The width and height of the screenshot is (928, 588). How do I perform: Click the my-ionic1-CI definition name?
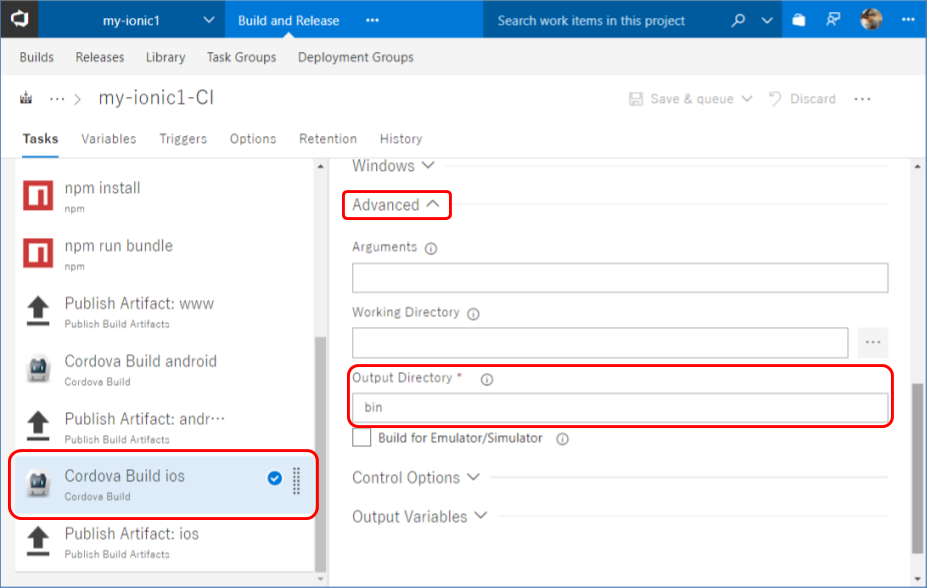[156, 98]
